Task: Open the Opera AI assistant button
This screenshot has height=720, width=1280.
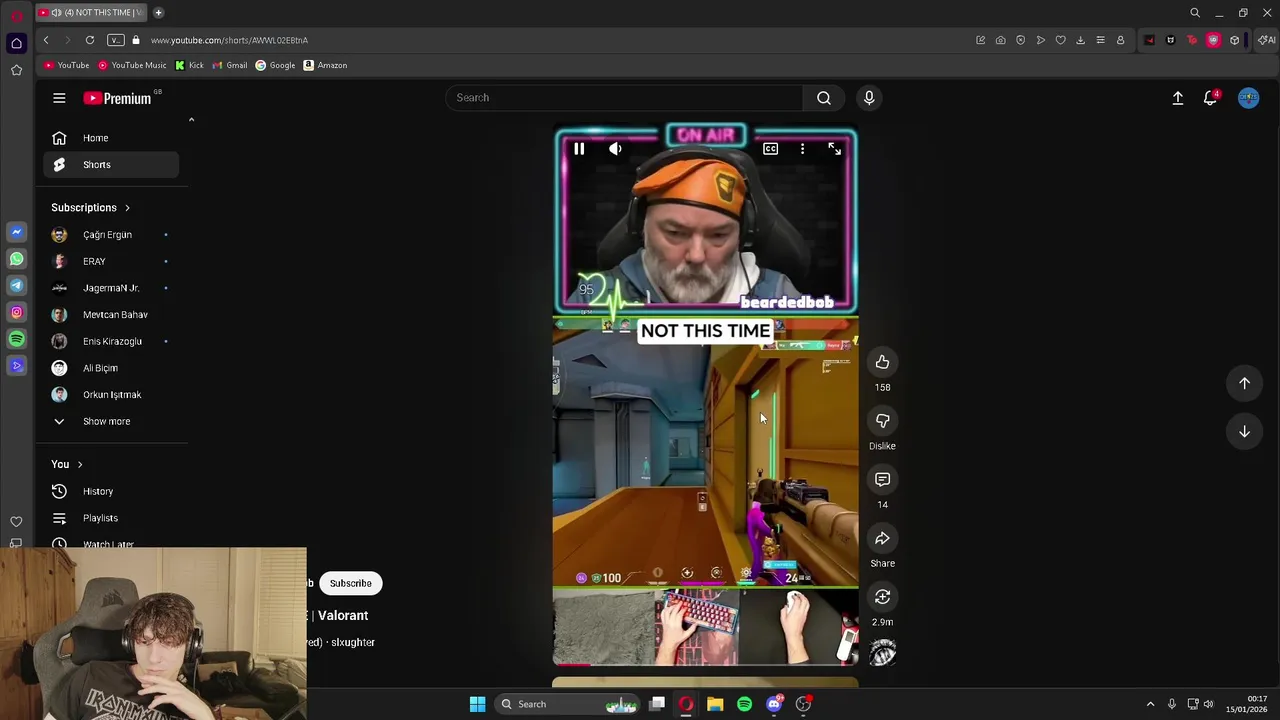Action: pyautogui.click(x=1267, y=40)
